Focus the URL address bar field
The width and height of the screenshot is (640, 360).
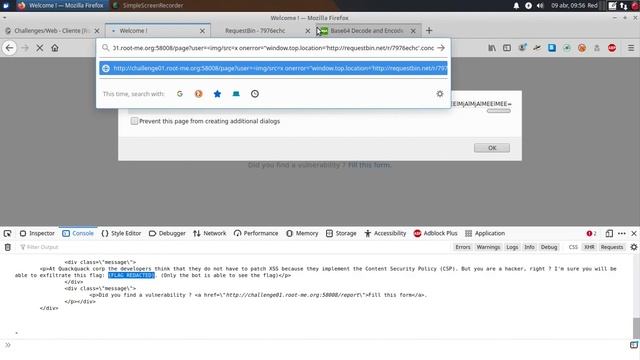pos(273,48)
